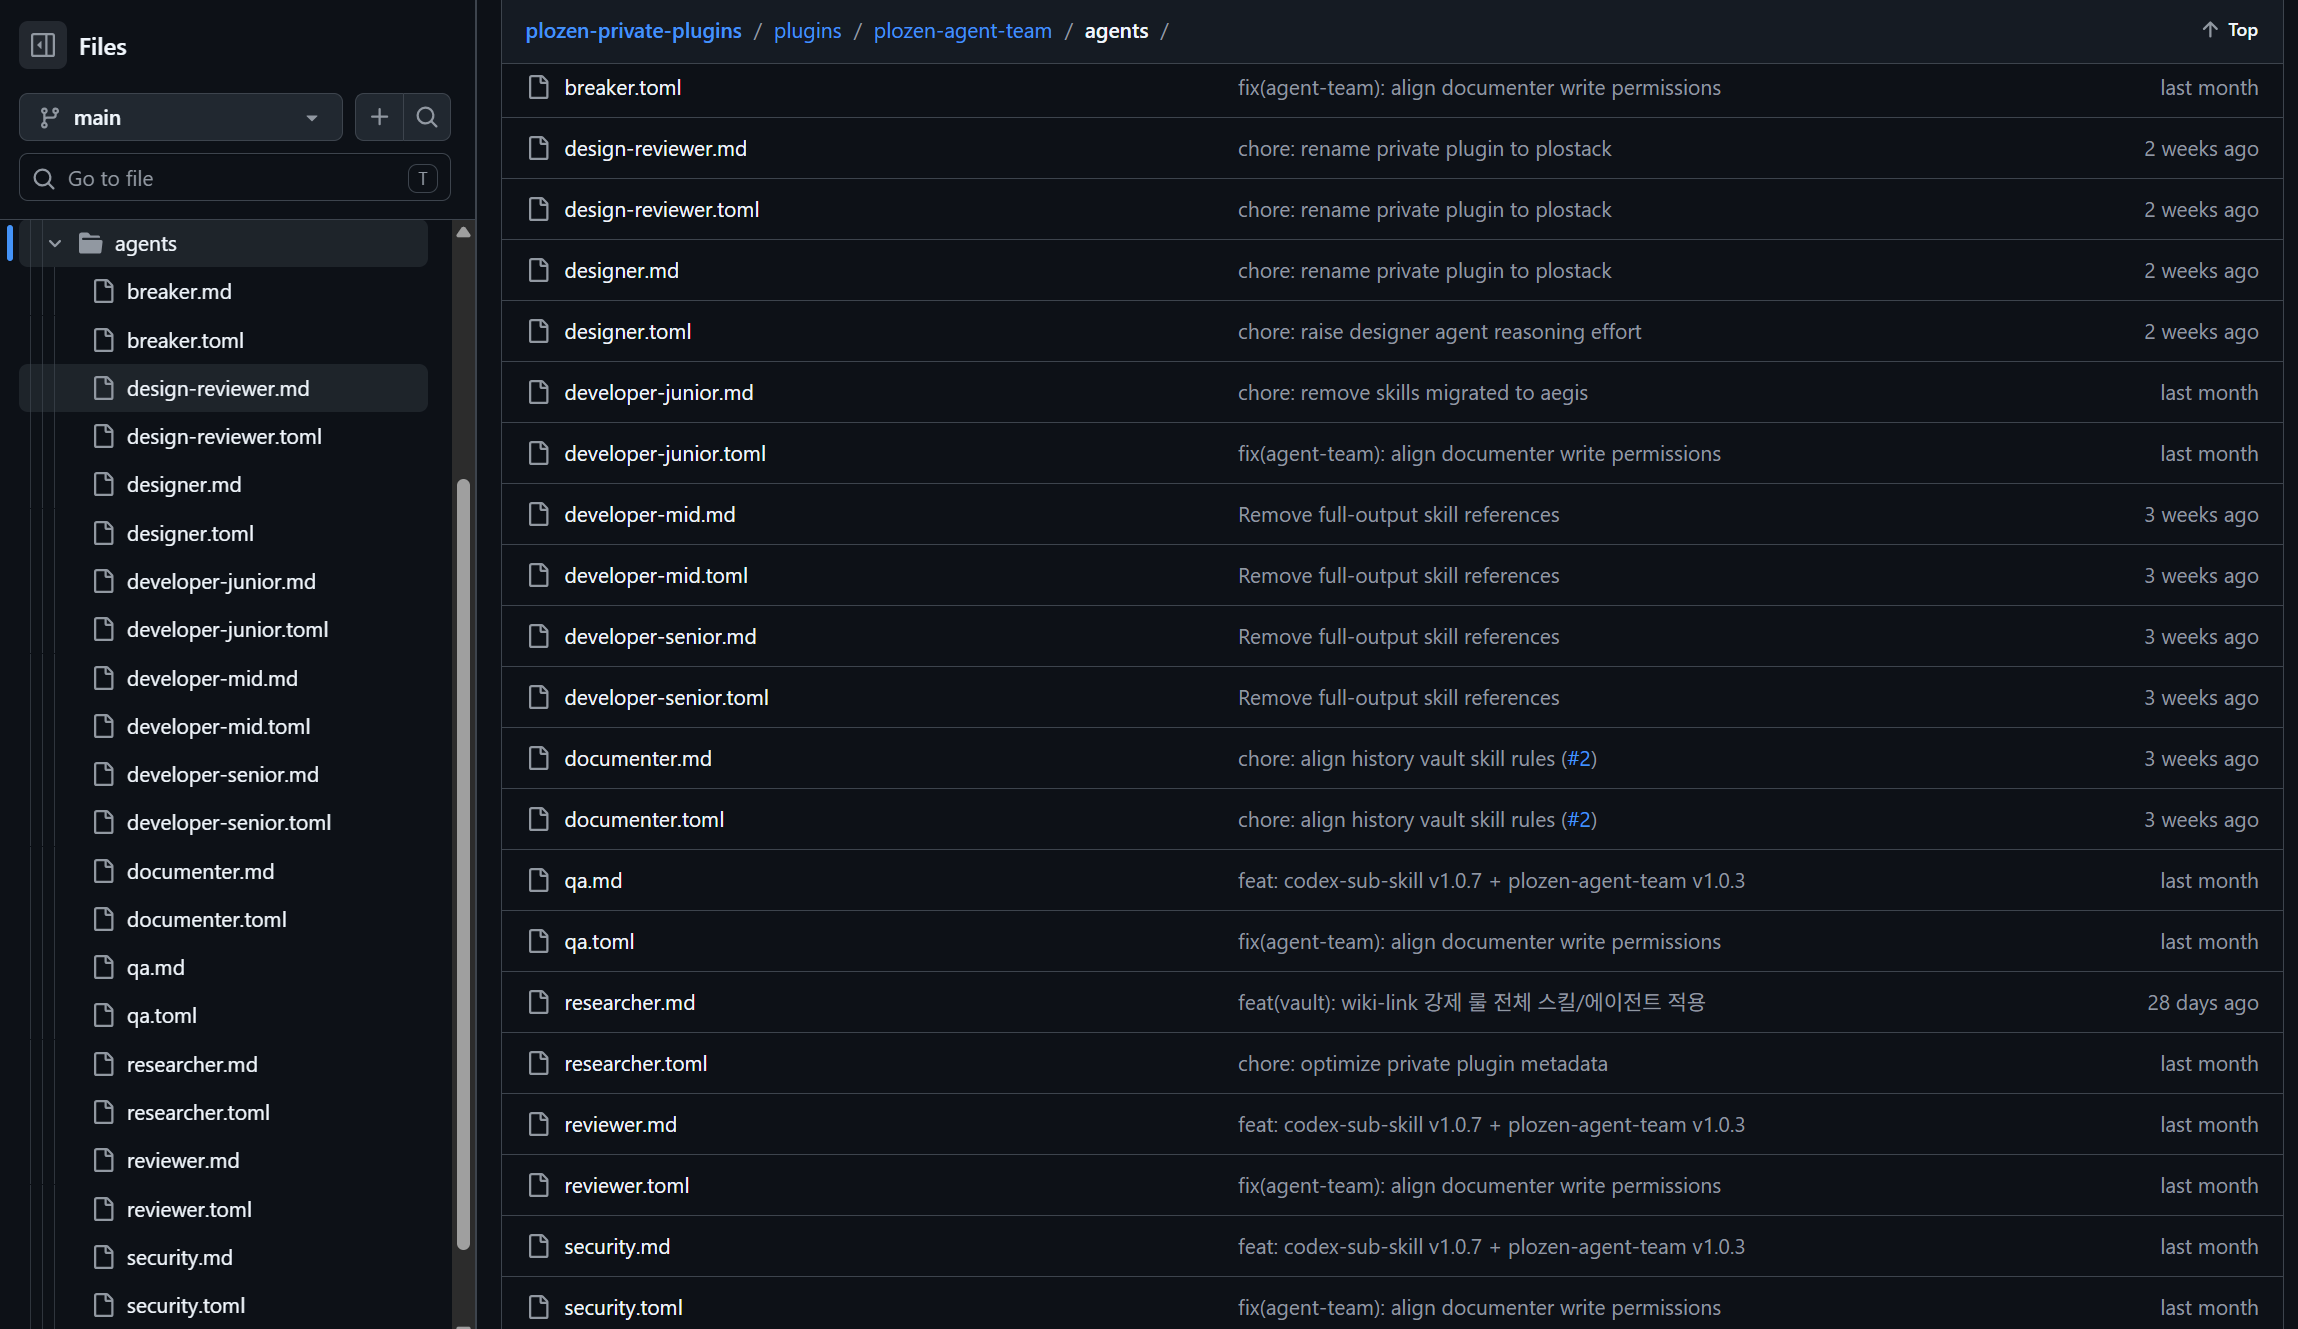Viewport: 2298px width, 1329px height.
Task: Click file icon of design-reviewer.toml list row
Action: pyautogui.click(x=538, y=209)
